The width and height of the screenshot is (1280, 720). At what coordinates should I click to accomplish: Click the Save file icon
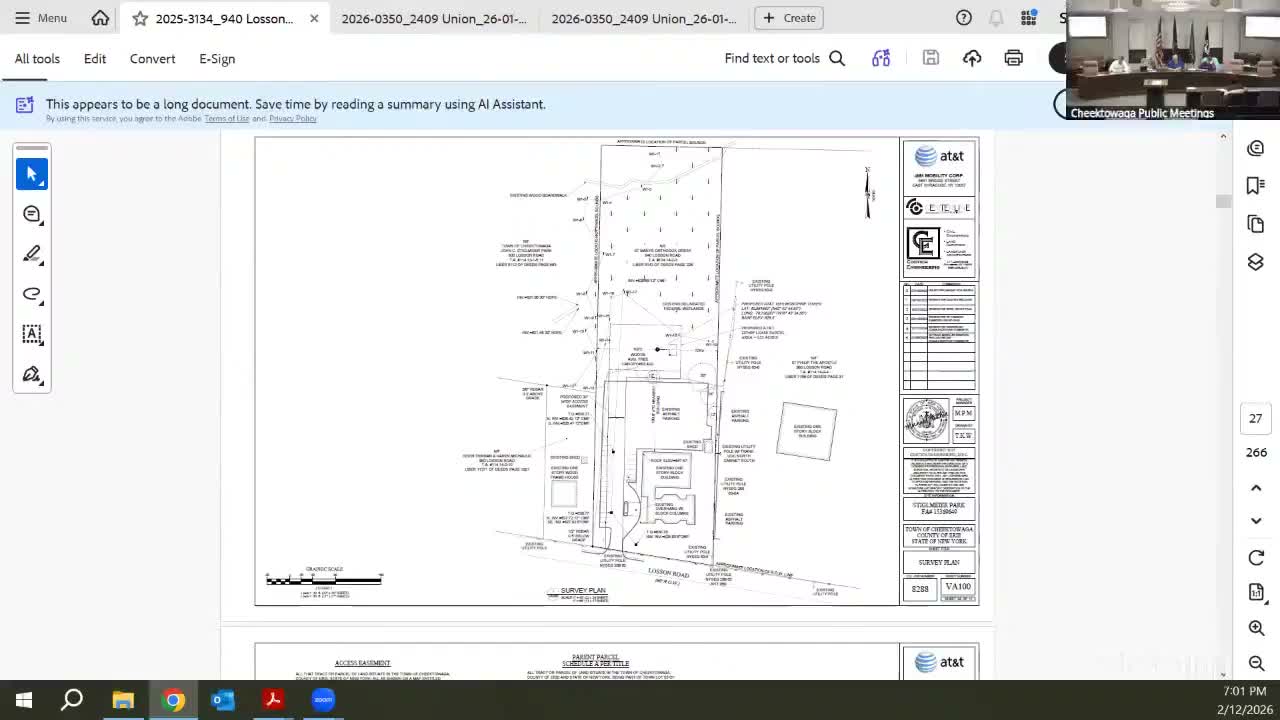click(931, 59)
